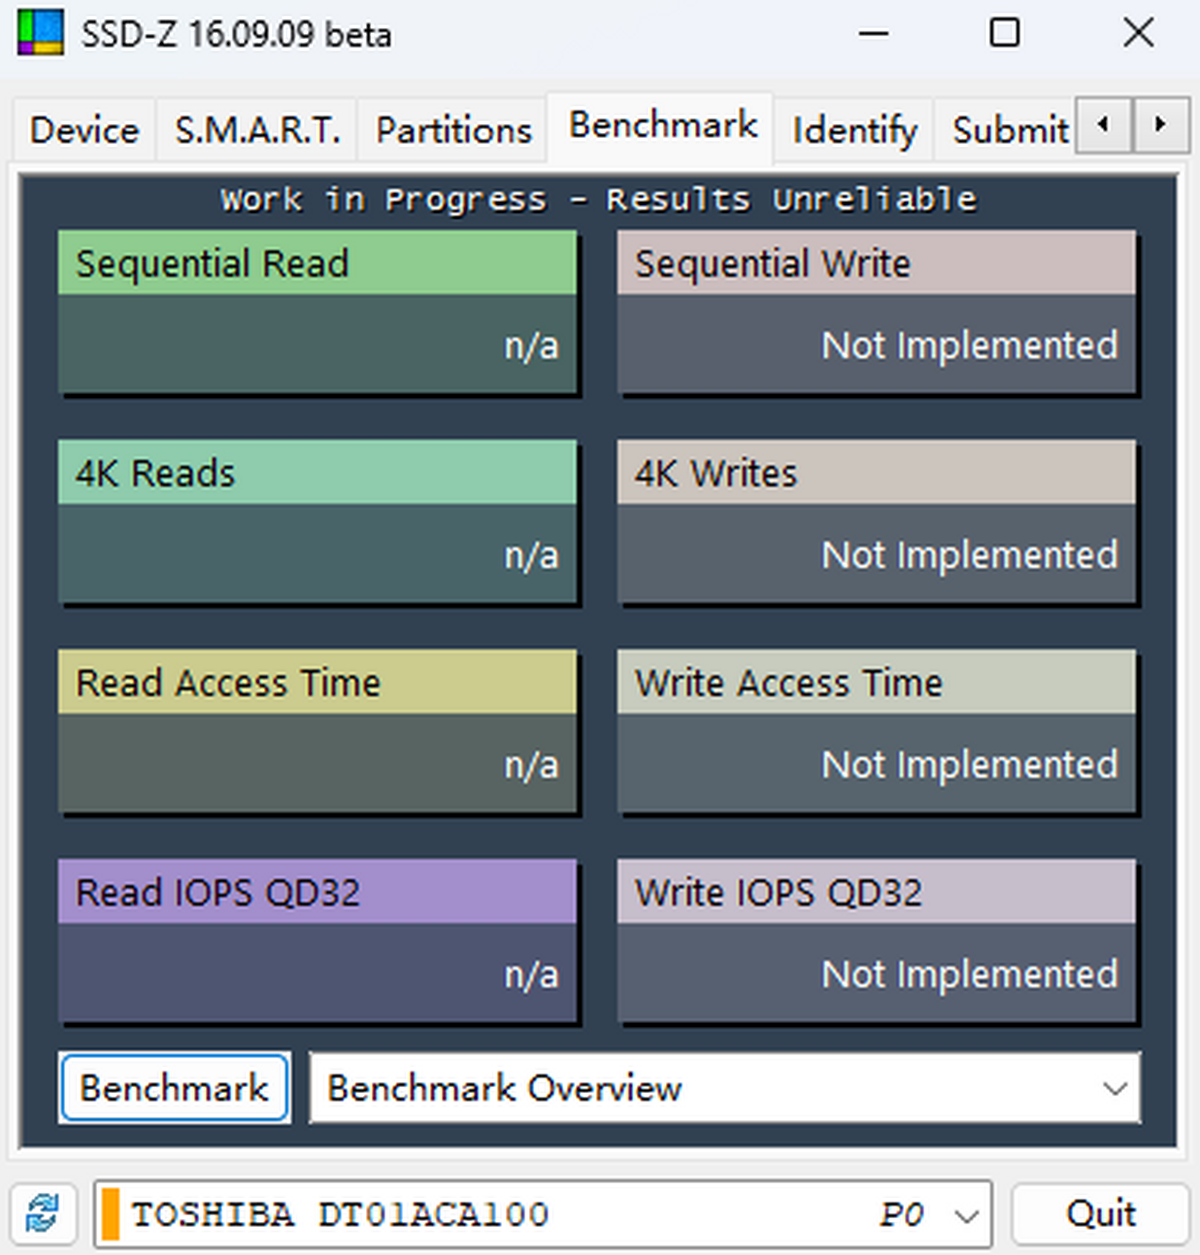Switch to the S.M.A.R.T. tab

(256, 129)
